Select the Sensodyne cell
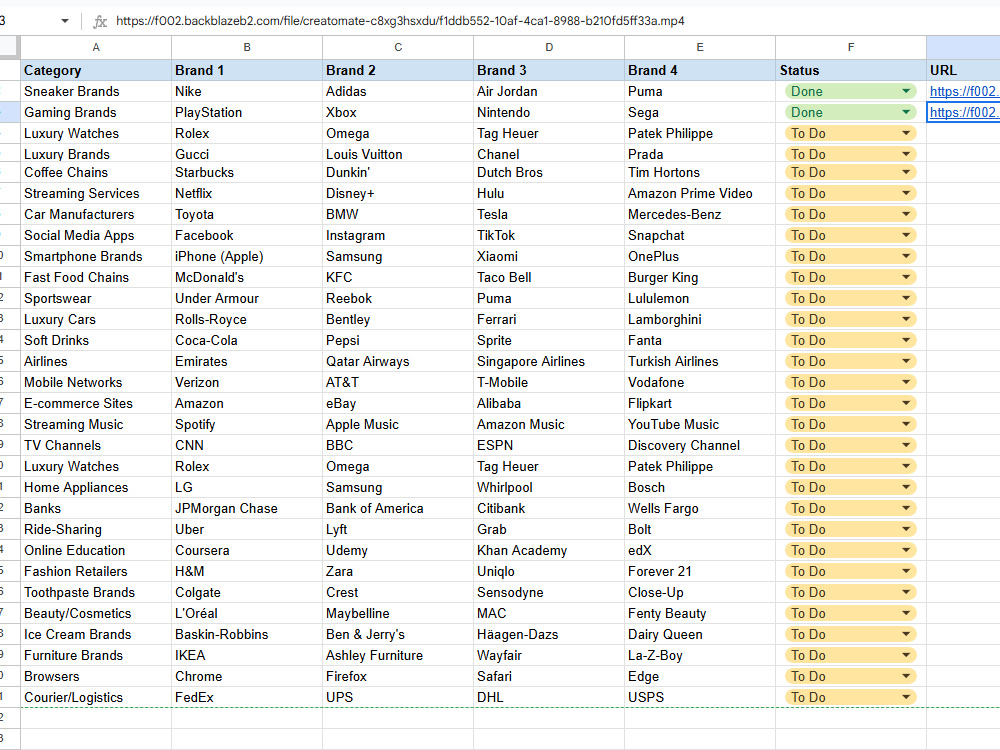 549,592
